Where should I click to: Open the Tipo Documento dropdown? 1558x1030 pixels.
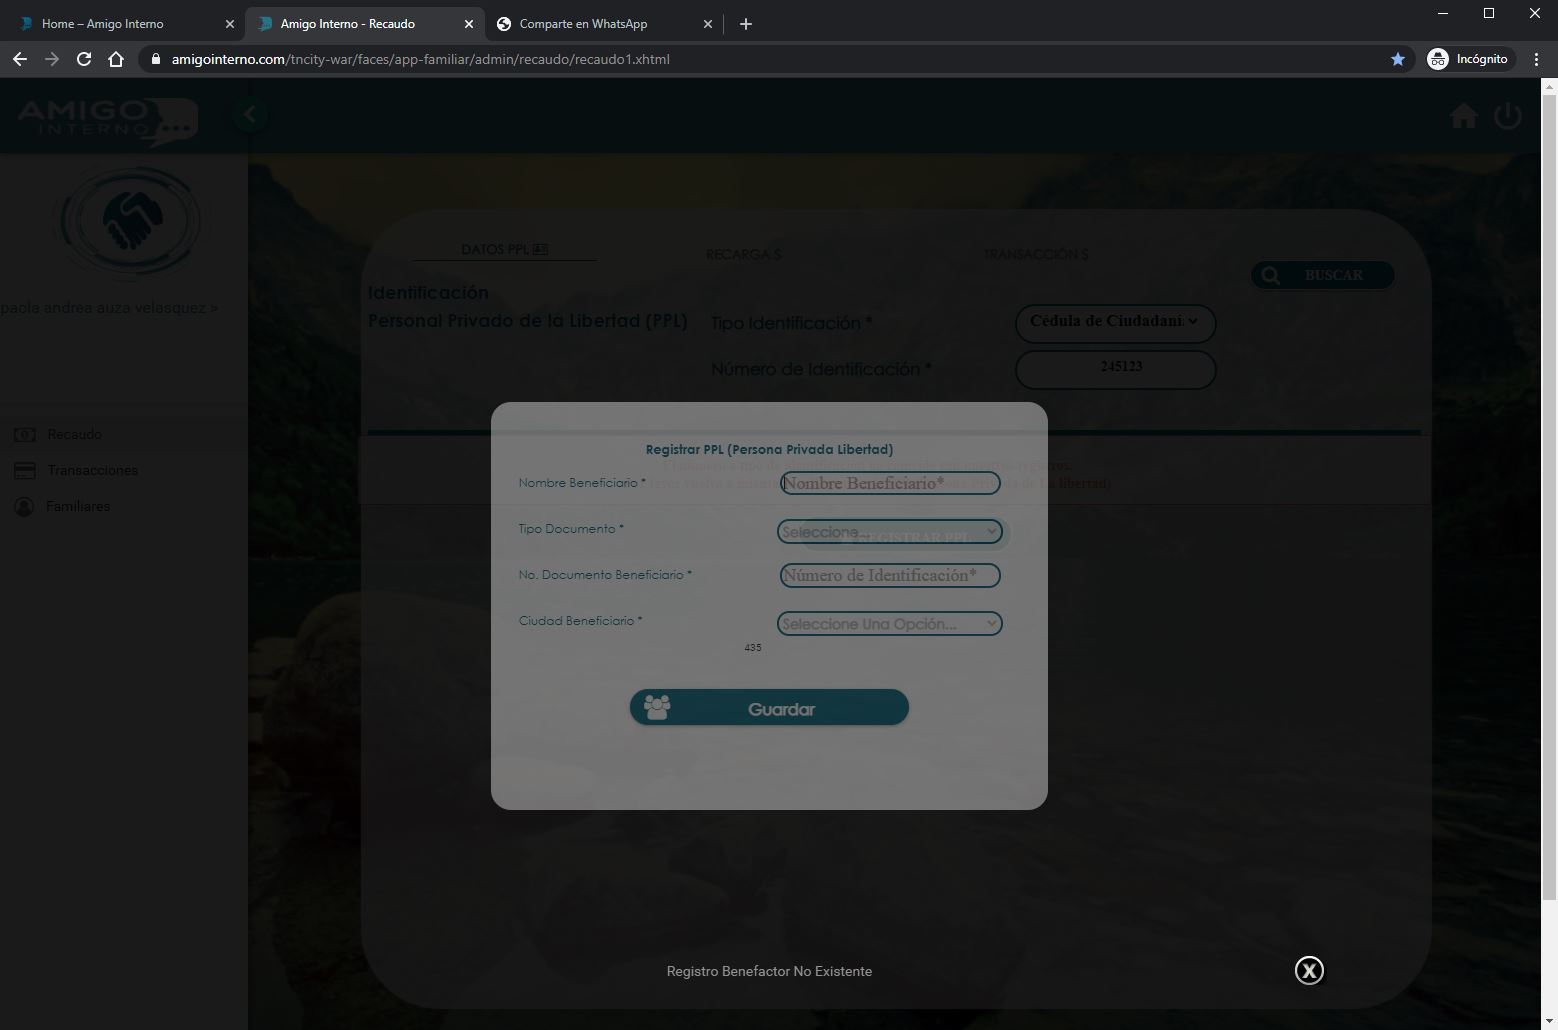pyautogui.click(x=890, y=531)
